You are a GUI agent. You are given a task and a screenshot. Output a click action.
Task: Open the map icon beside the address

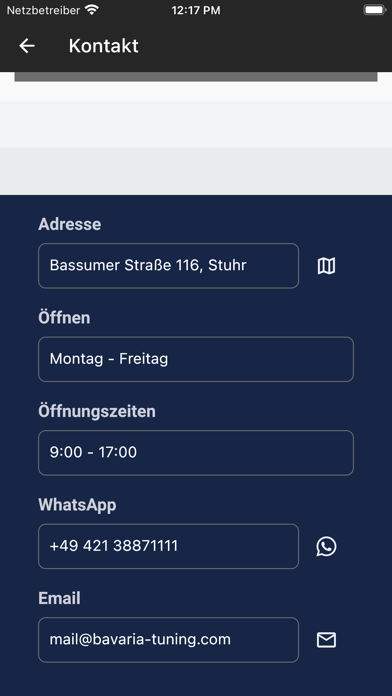[x=326, y=266]
